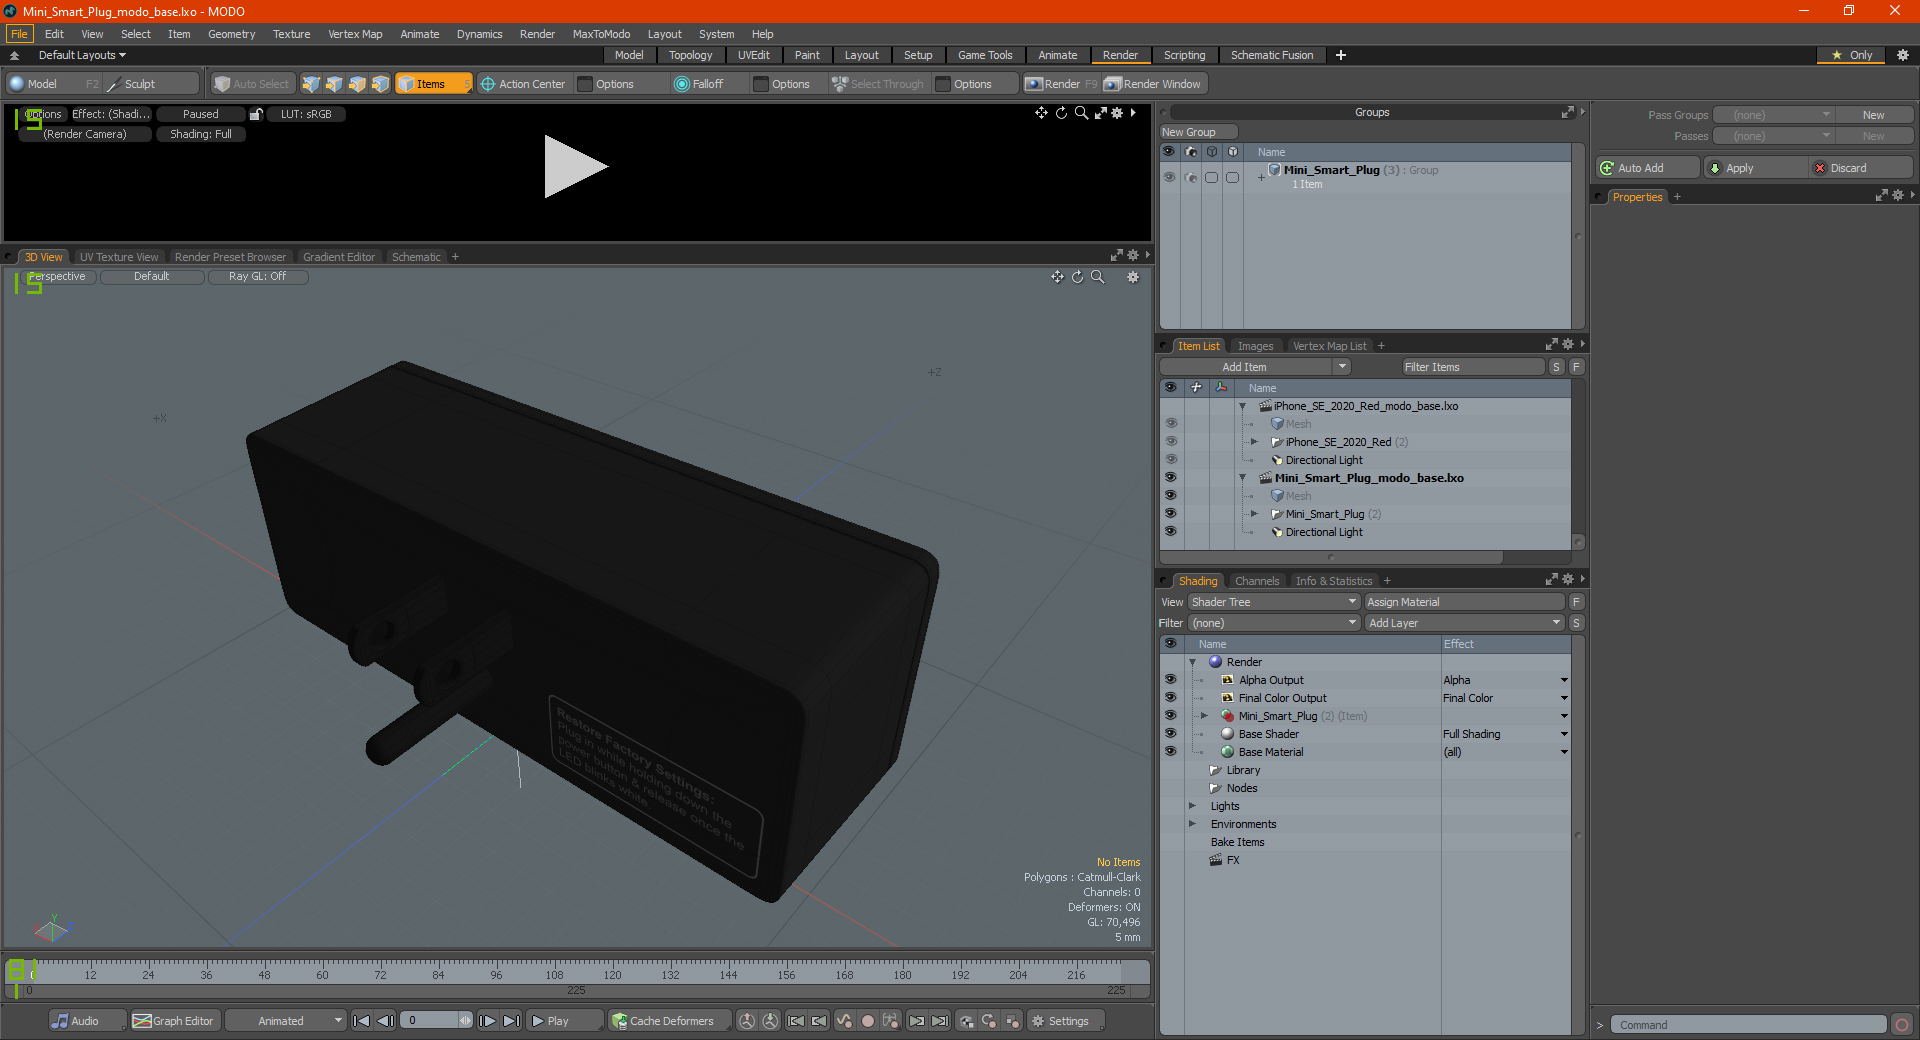Viewport: 1920px width, 1040px height.
Task: Open the Add Layer dropdown
Action: pyautogui.click(x=1464, y=623)
